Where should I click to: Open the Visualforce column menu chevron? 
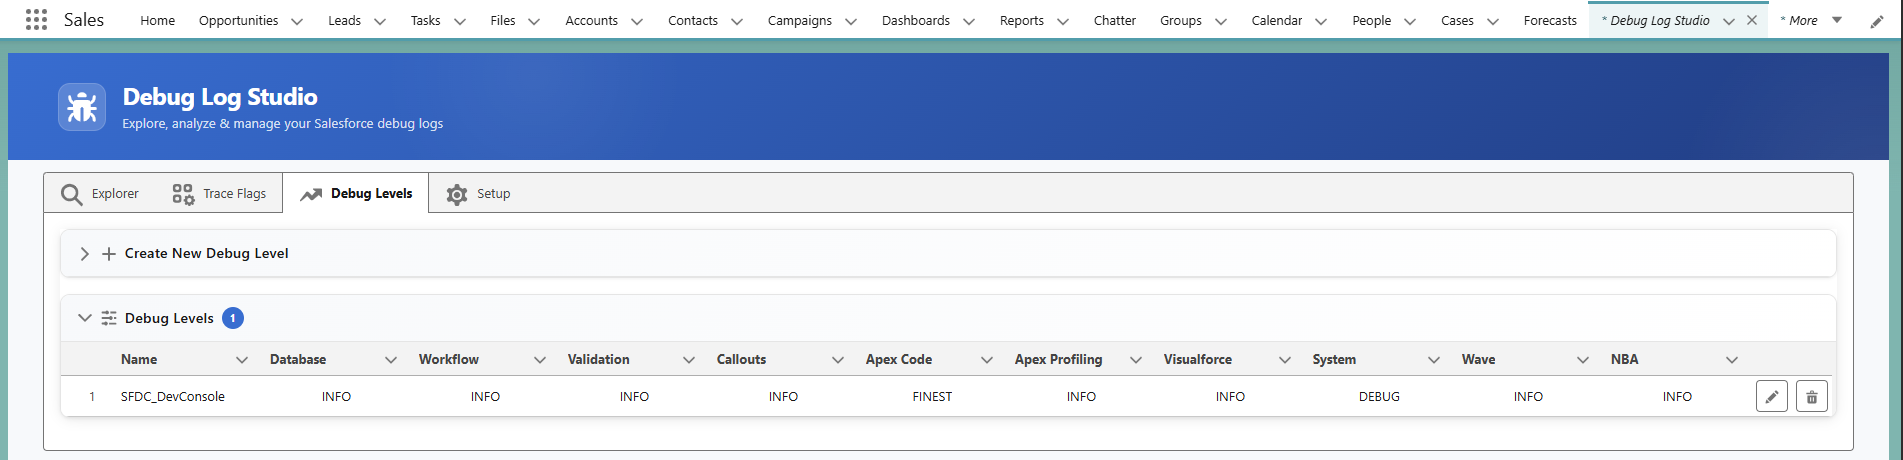pos(1285,360)
